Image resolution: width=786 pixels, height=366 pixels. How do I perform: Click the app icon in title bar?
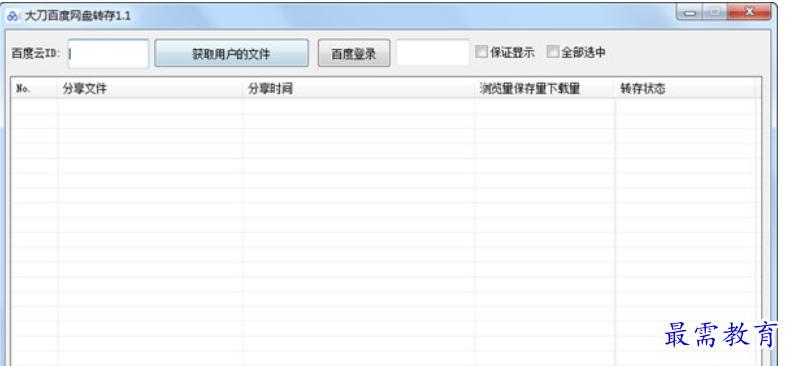12,16
